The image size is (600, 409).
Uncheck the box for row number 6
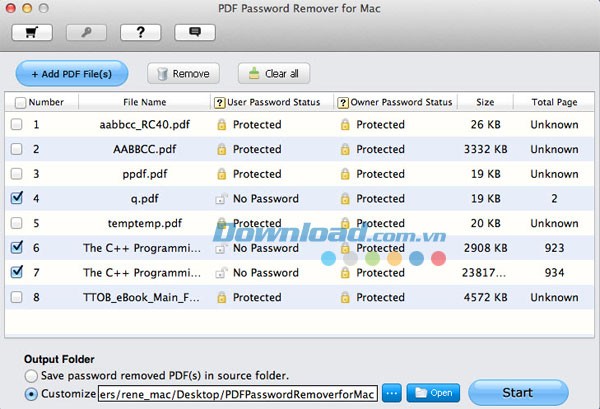[17, 247]
